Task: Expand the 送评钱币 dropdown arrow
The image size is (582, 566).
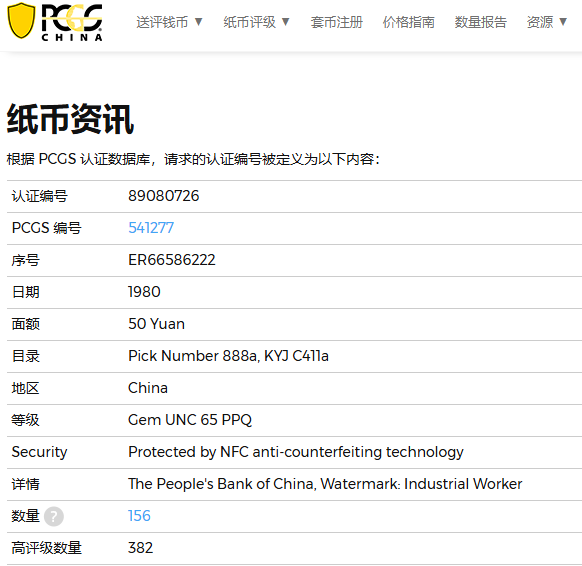Action: [199, 22]
